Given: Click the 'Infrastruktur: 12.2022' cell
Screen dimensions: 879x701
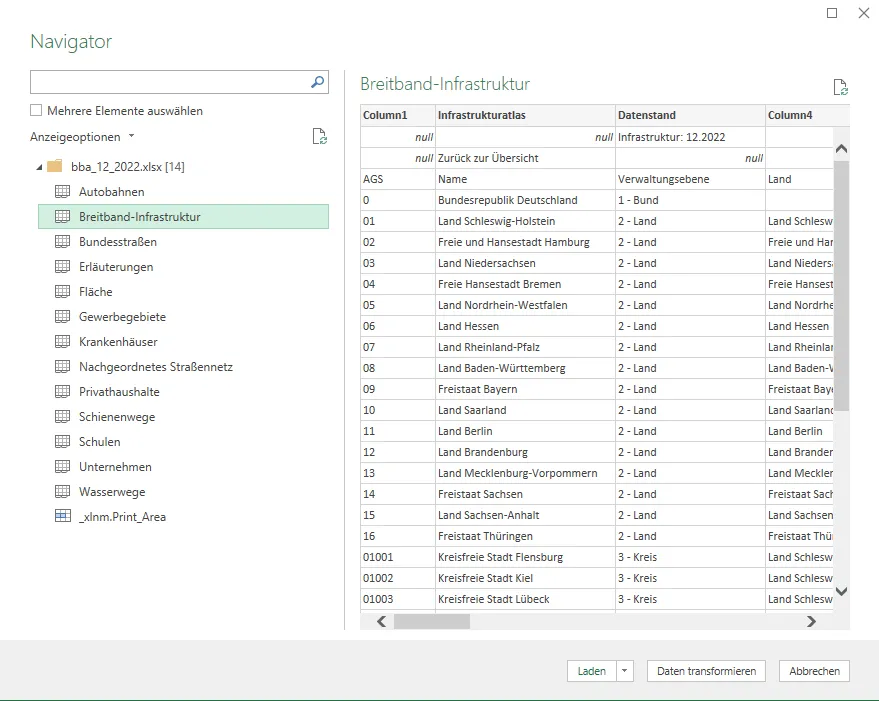Looking at the screenshot, I should tap(691, 137).
